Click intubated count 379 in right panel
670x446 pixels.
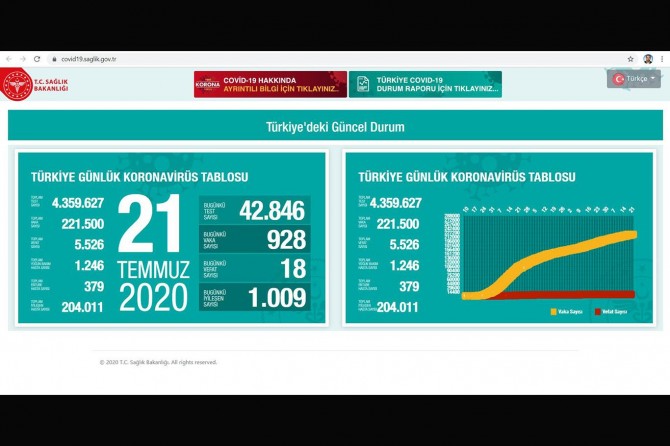pyautogui.click(x=409, y=286)
